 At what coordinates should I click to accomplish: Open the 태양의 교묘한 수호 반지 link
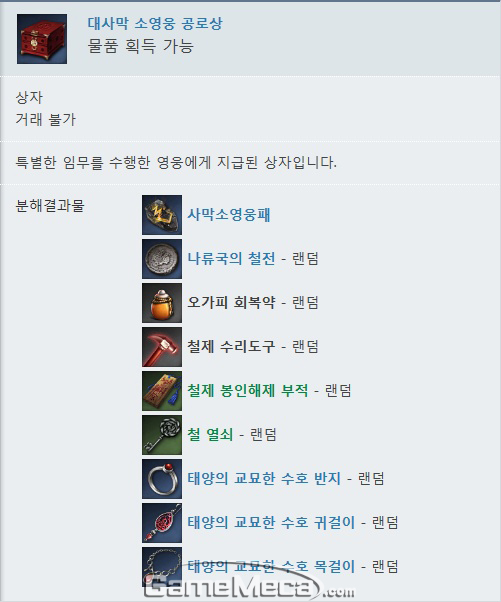click(264, 478)
